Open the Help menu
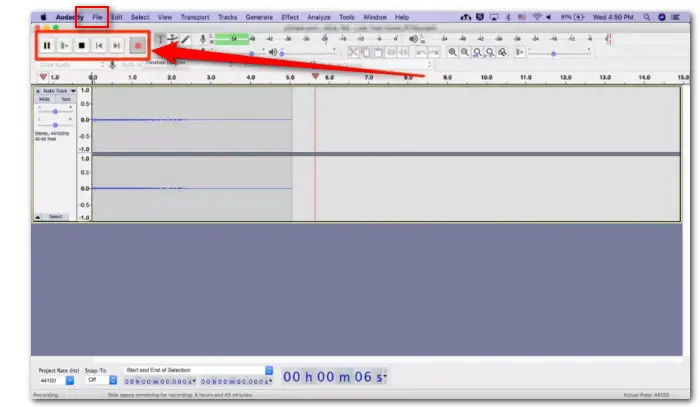The height and width of the screenshot is (407, 700). click(x=402, y=17)
